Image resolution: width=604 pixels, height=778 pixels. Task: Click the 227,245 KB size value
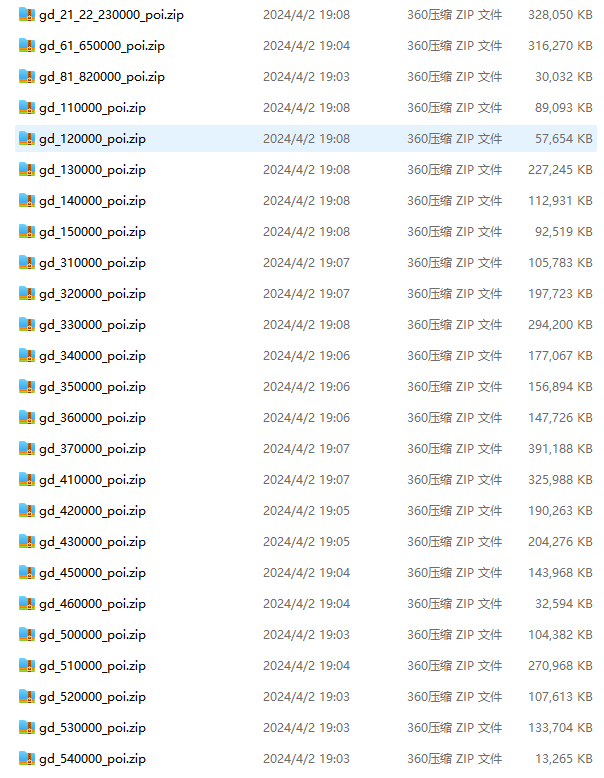click(x=560, y=170)
